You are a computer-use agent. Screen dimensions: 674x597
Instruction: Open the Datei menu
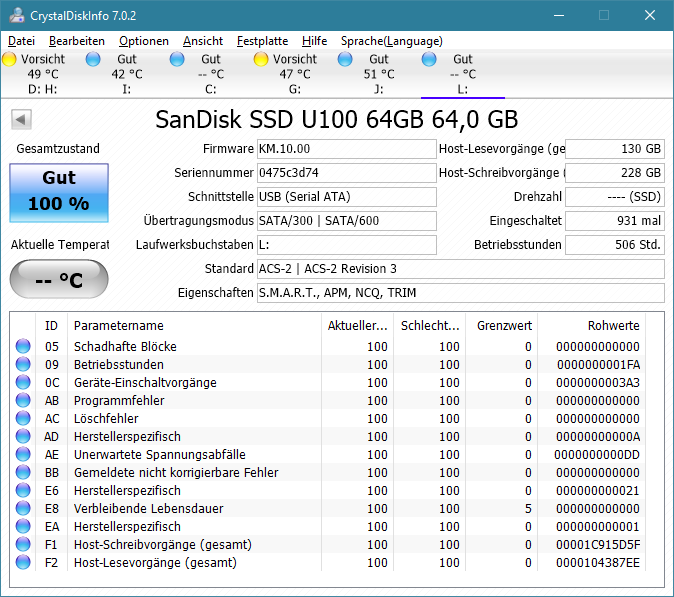[21, 41]
